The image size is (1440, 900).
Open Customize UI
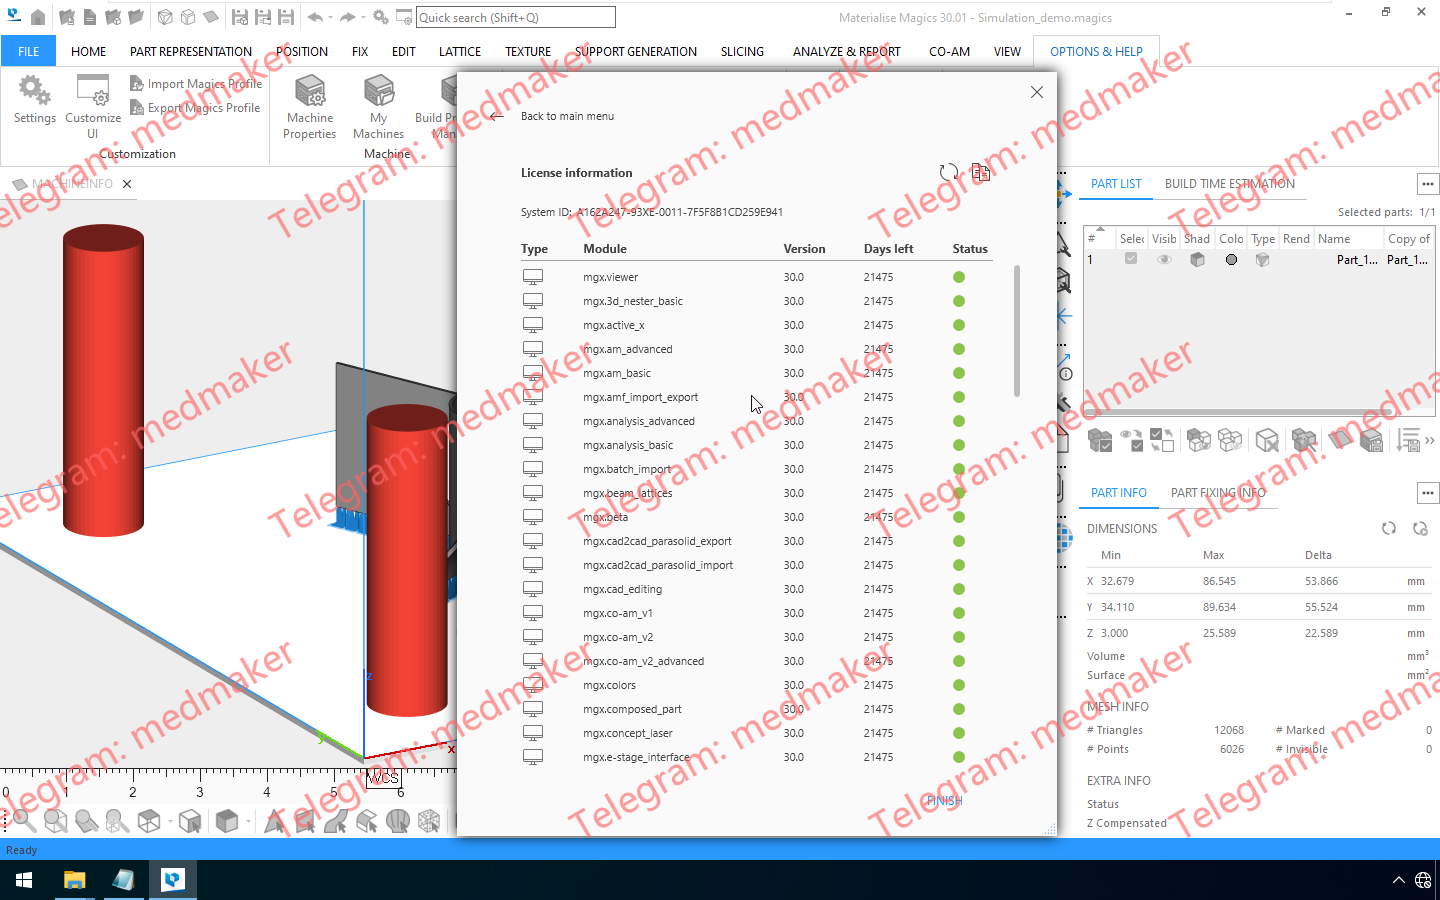tap(93, 106)
